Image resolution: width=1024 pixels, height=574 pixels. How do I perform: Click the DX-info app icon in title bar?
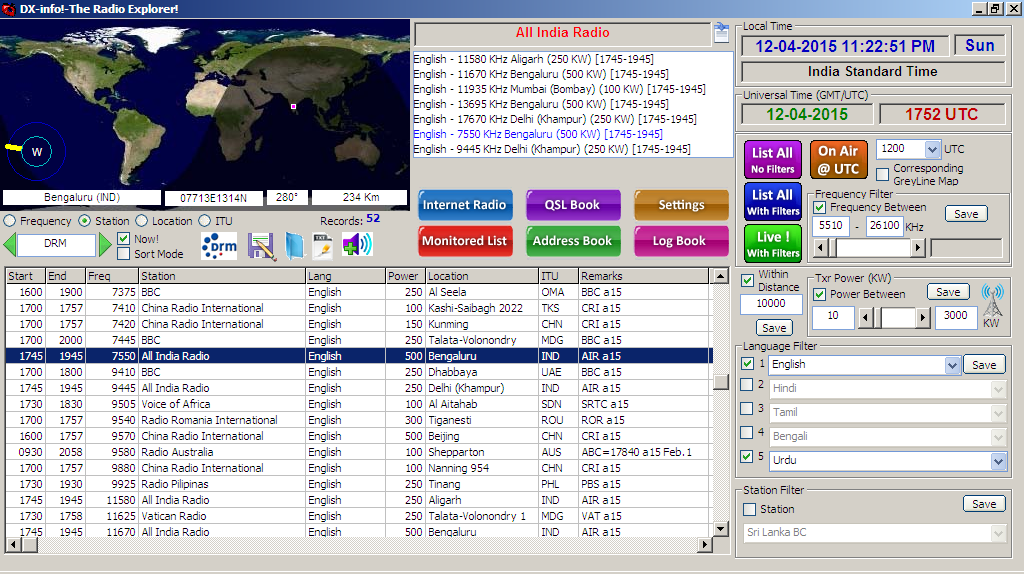[8, 9]
